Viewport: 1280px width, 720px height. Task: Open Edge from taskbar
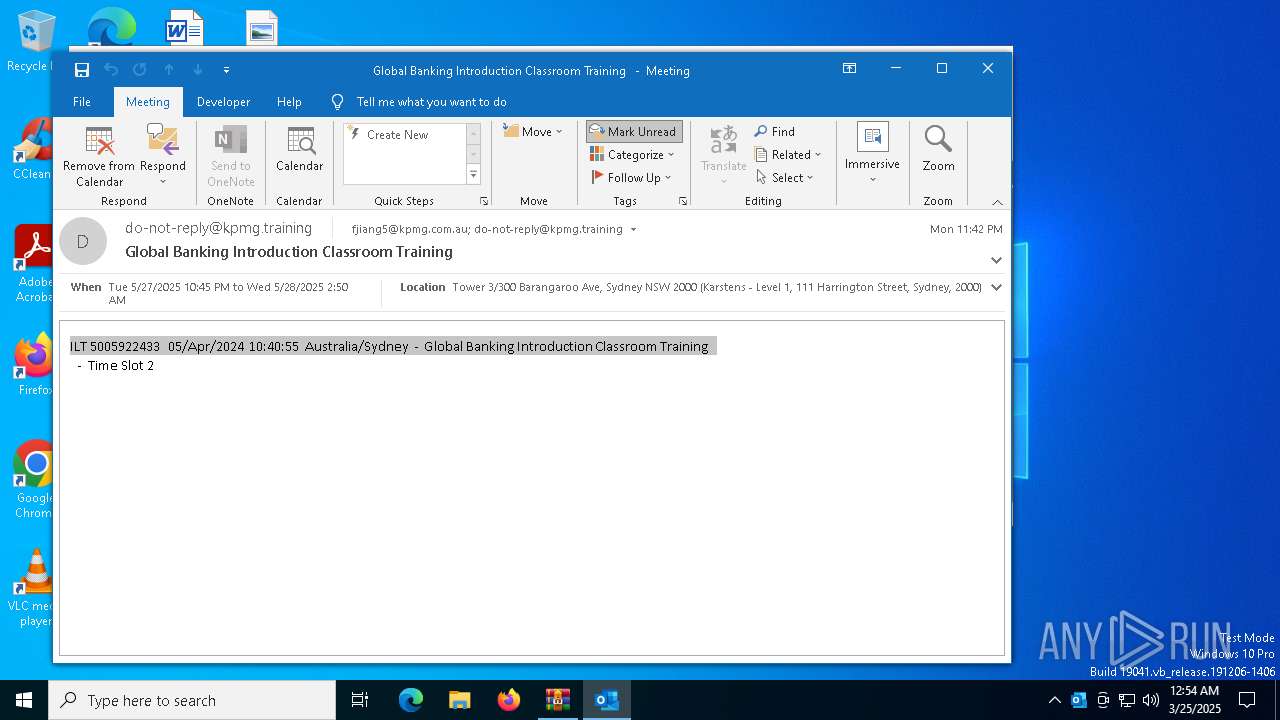tap(411, 700)
